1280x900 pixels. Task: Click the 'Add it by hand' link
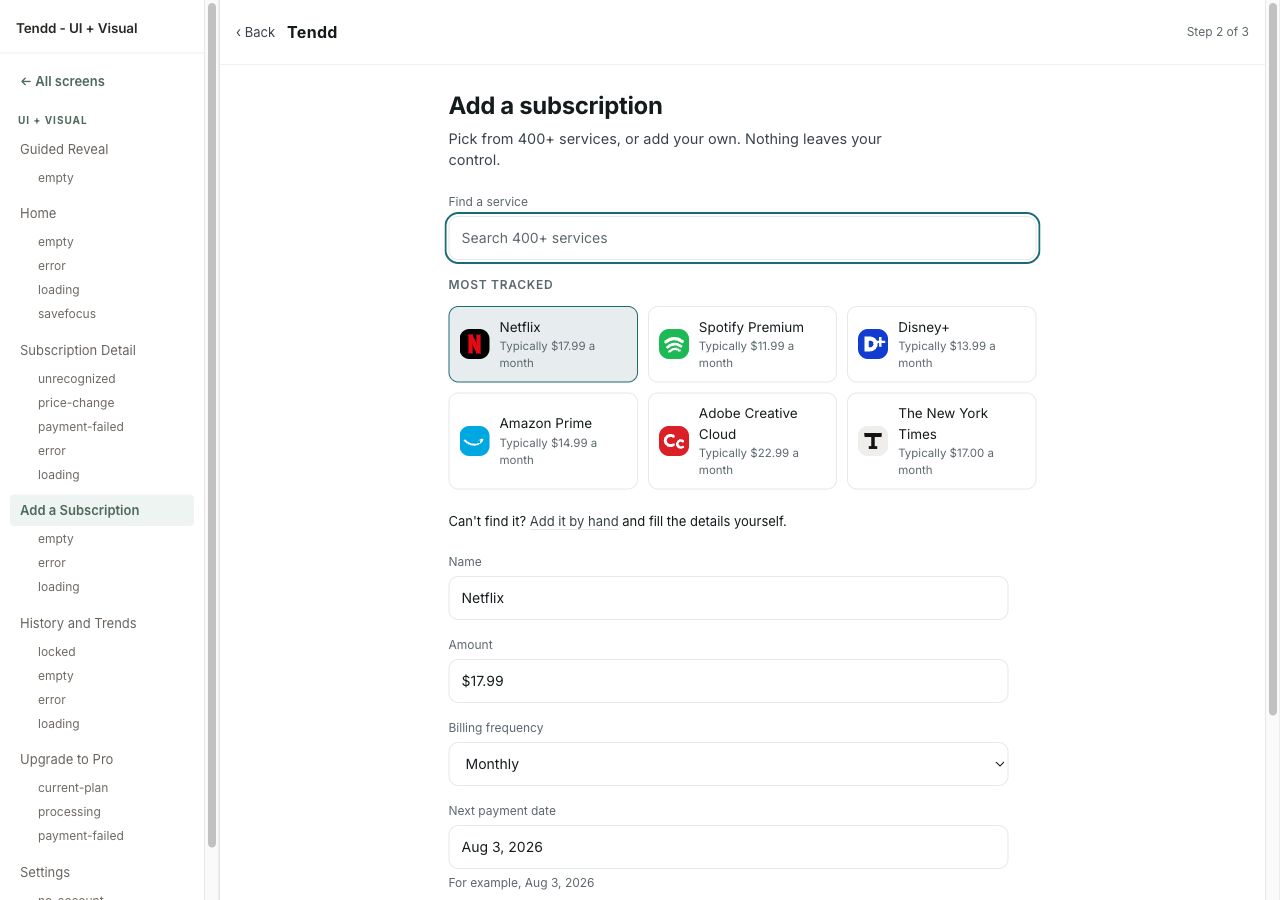point(574,521)
